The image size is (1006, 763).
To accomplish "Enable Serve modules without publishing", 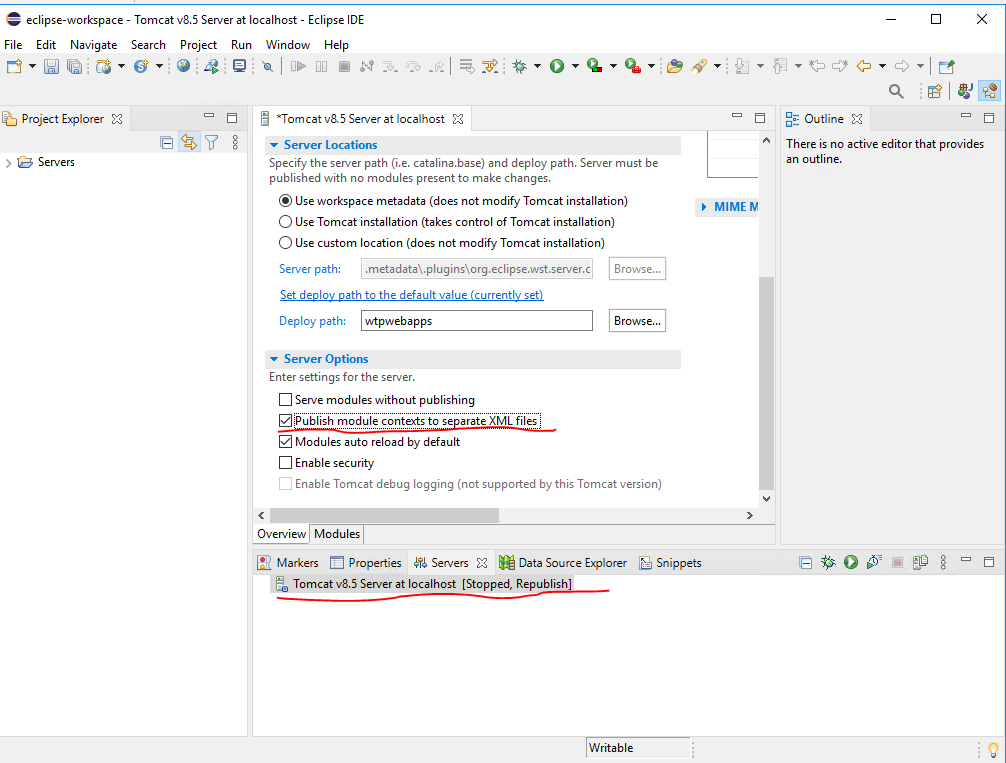I will 286,400.
